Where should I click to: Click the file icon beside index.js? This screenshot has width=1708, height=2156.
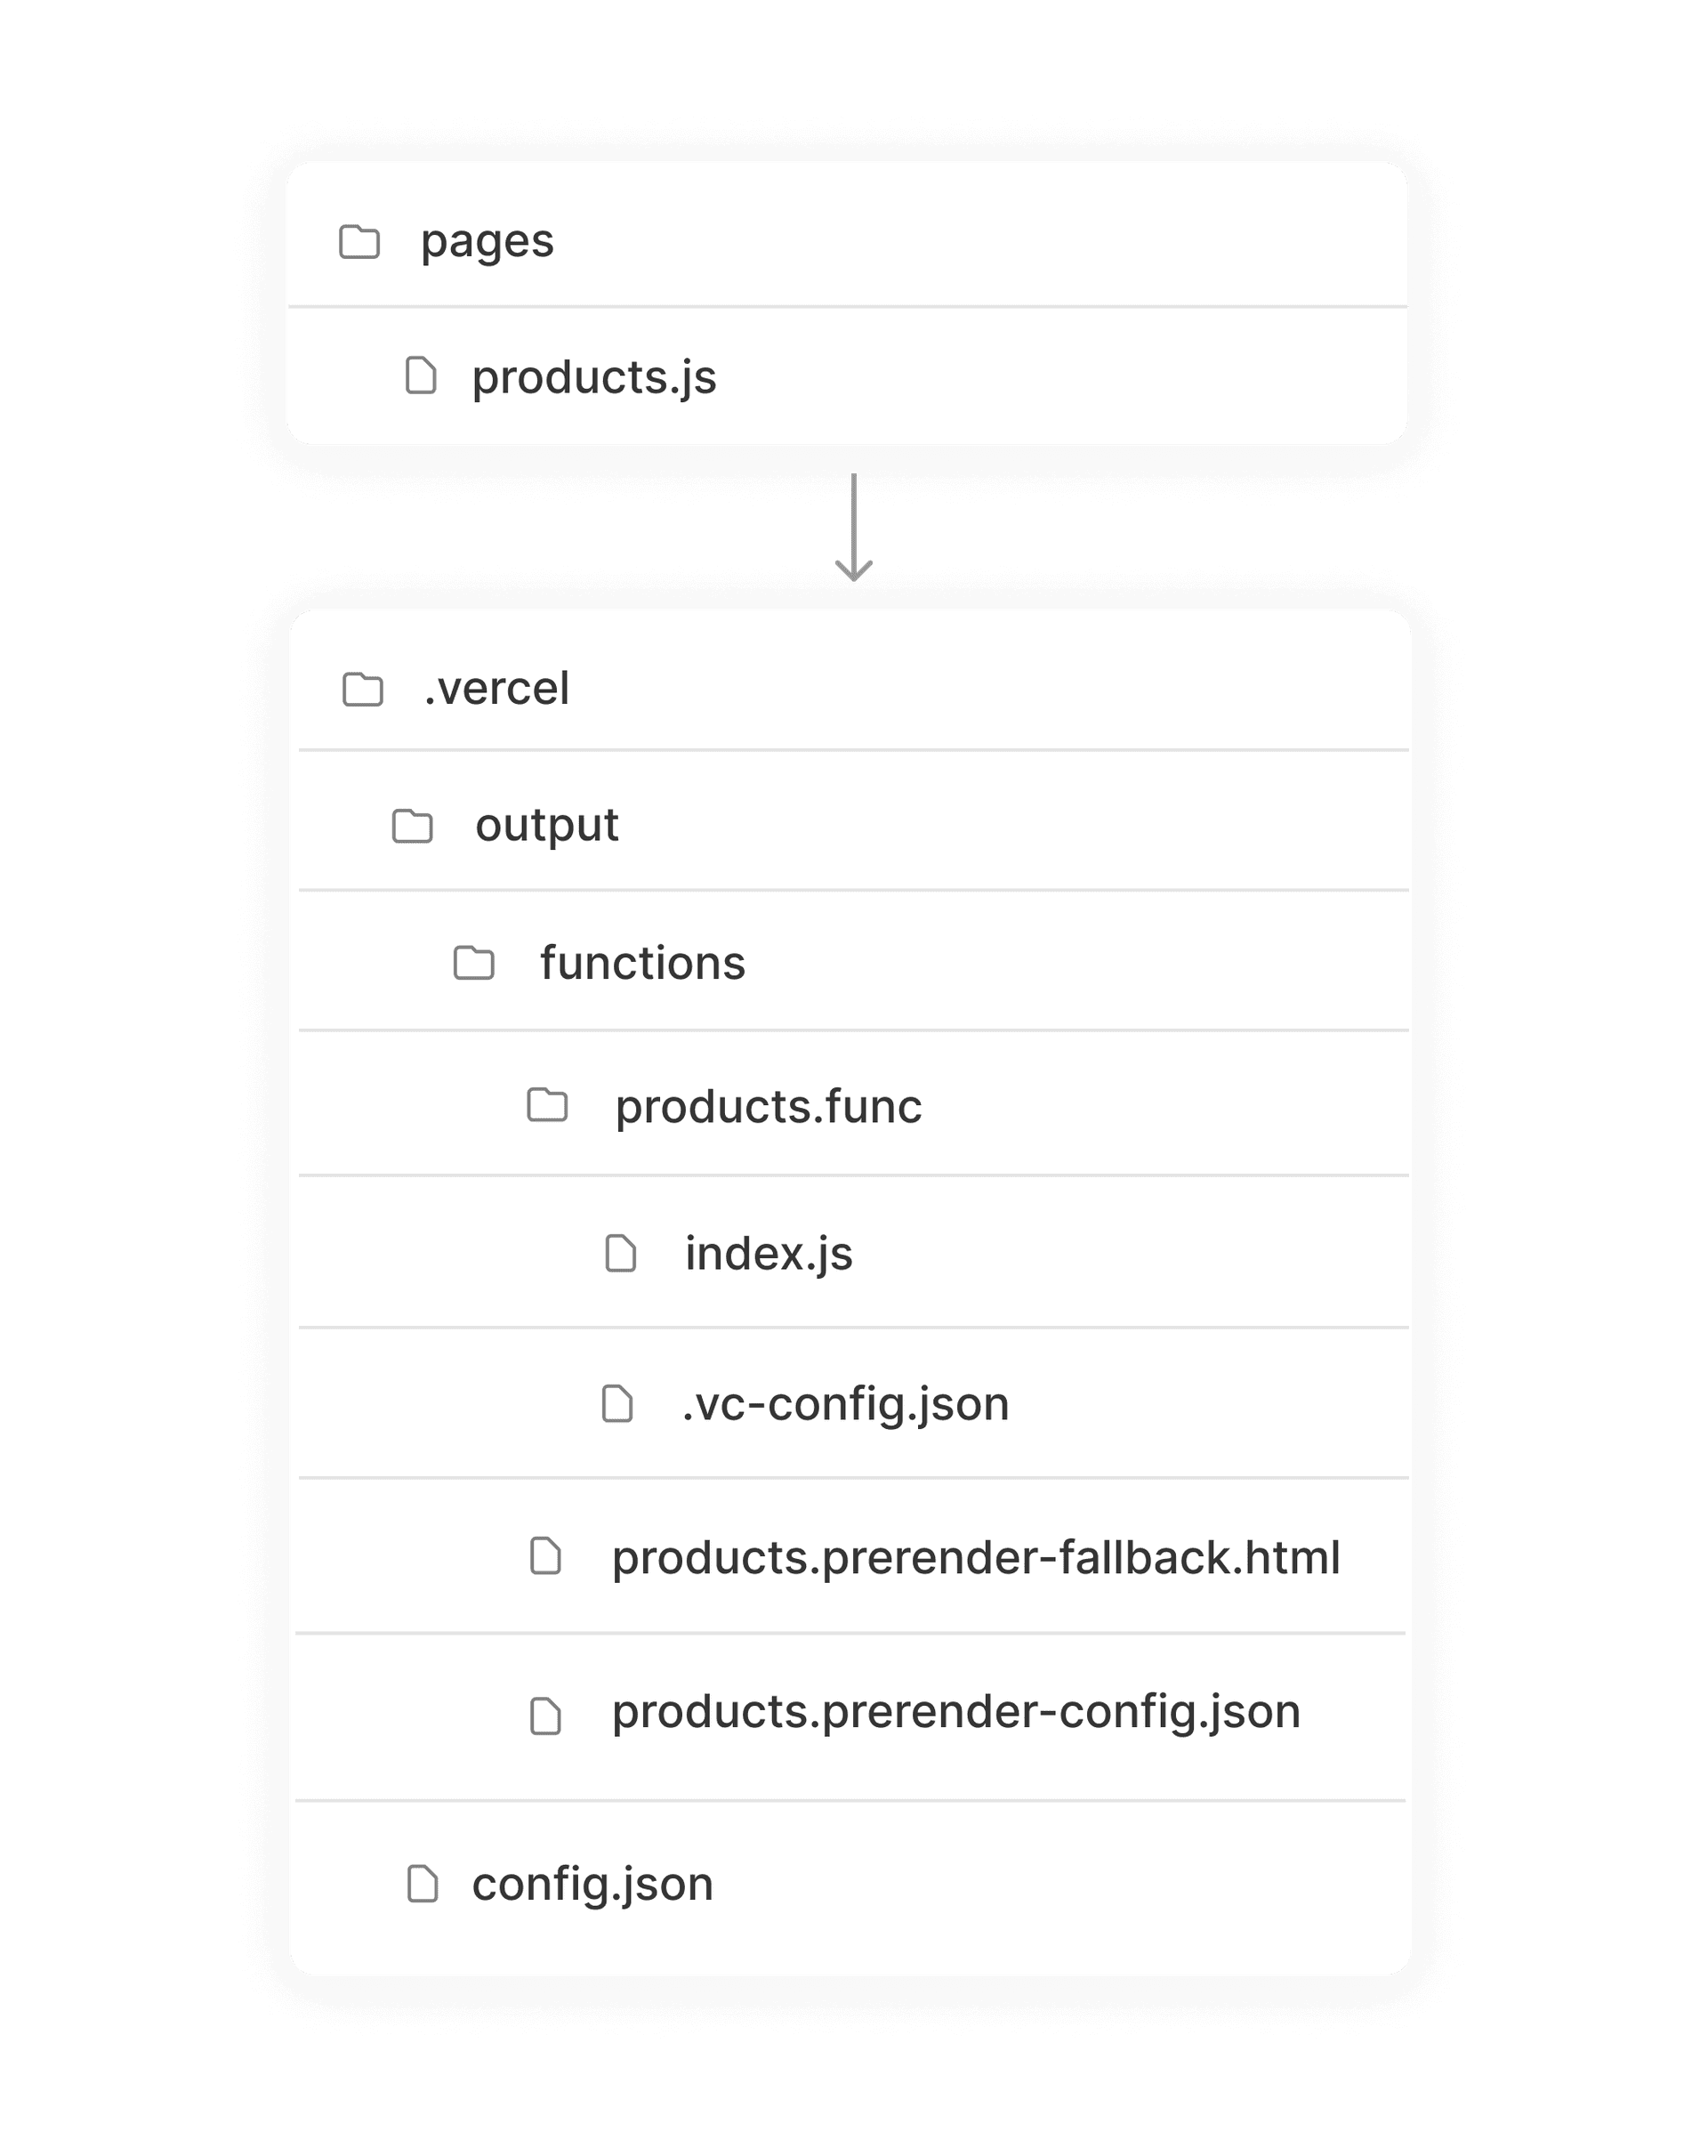(621, 1253)
